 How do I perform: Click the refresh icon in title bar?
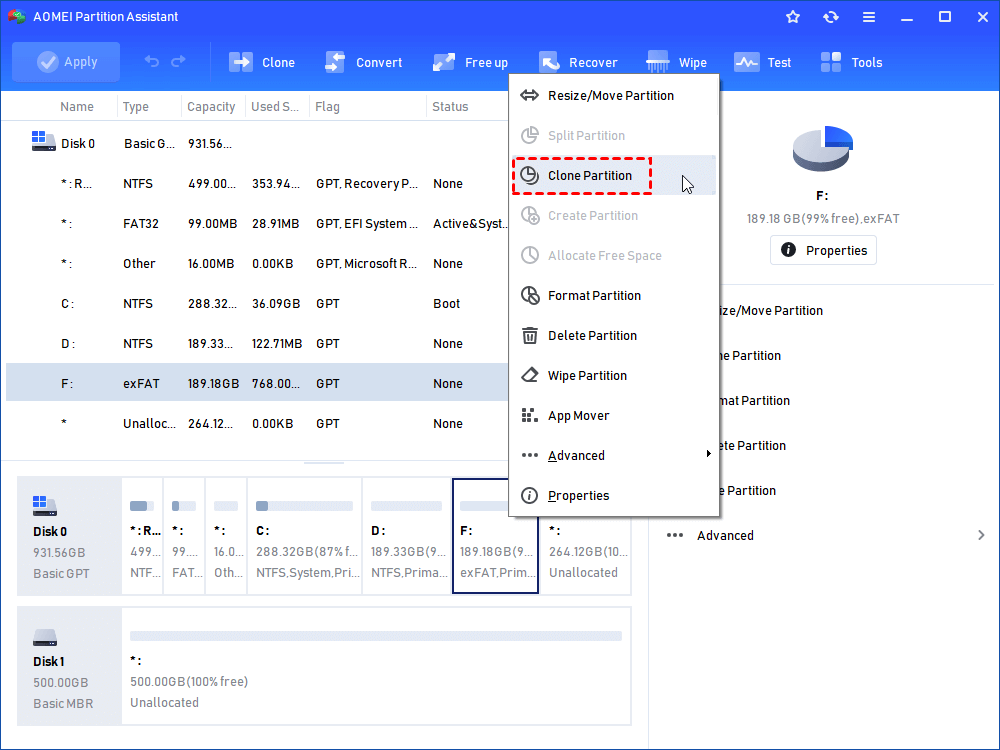tap(830, 17)
